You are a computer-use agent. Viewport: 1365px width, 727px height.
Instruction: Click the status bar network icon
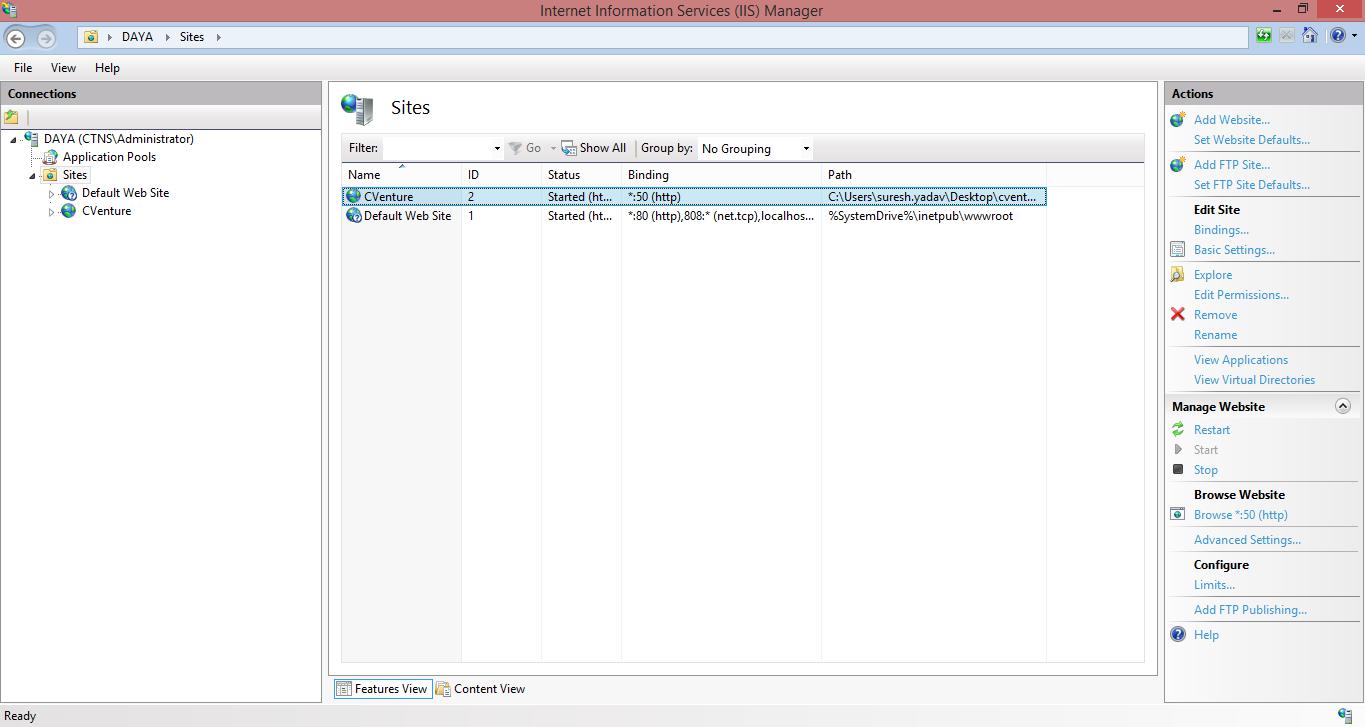[1345, 716]
